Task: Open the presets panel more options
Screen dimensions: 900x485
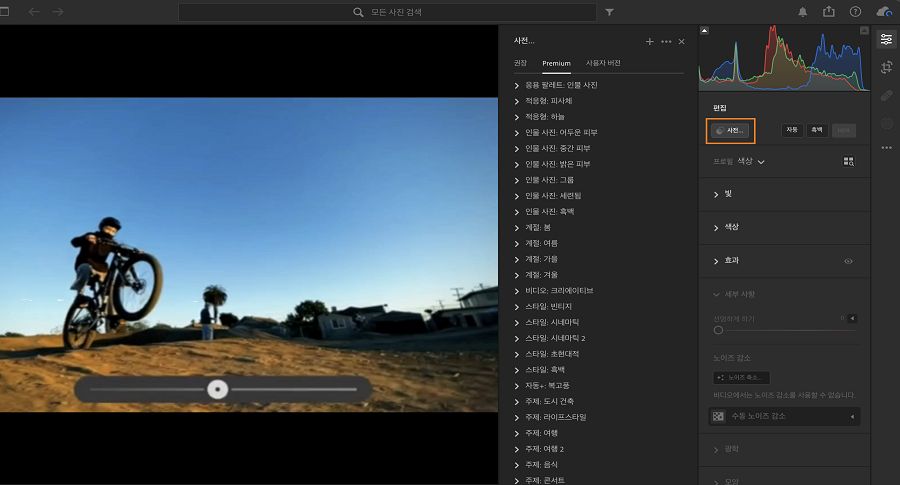Action: point(666,41)
